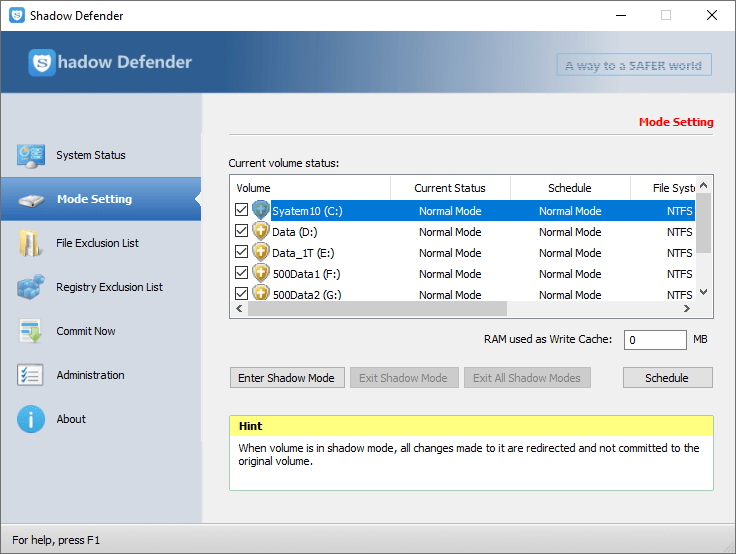
Task: Click the Mode Setting drive icon
Action: coord(31,200)
